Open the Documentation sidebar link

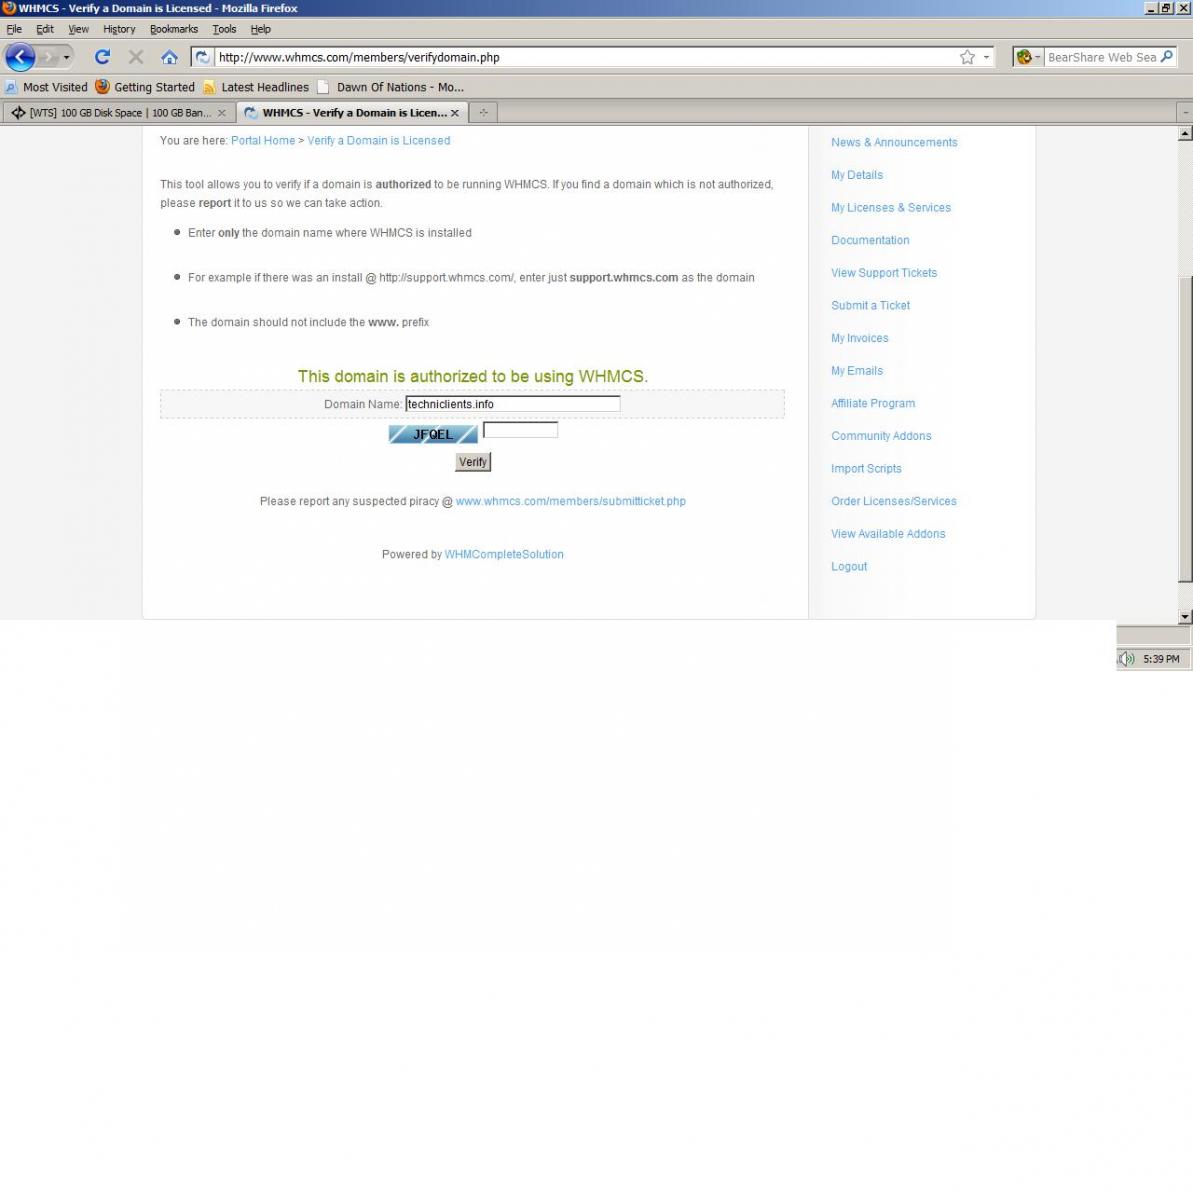click(870, 240)
